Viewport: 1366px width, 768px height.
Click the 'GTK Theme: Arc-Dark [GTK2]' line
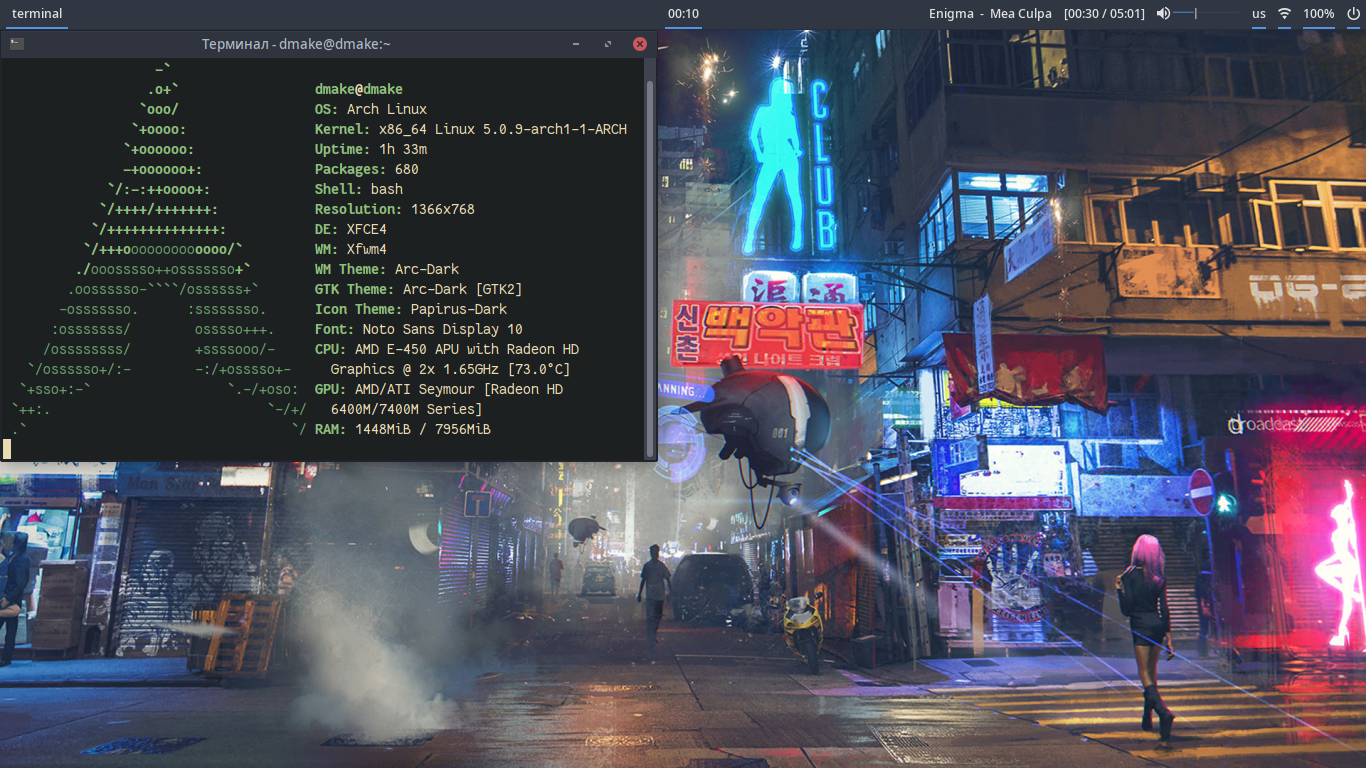click(419, 289)
